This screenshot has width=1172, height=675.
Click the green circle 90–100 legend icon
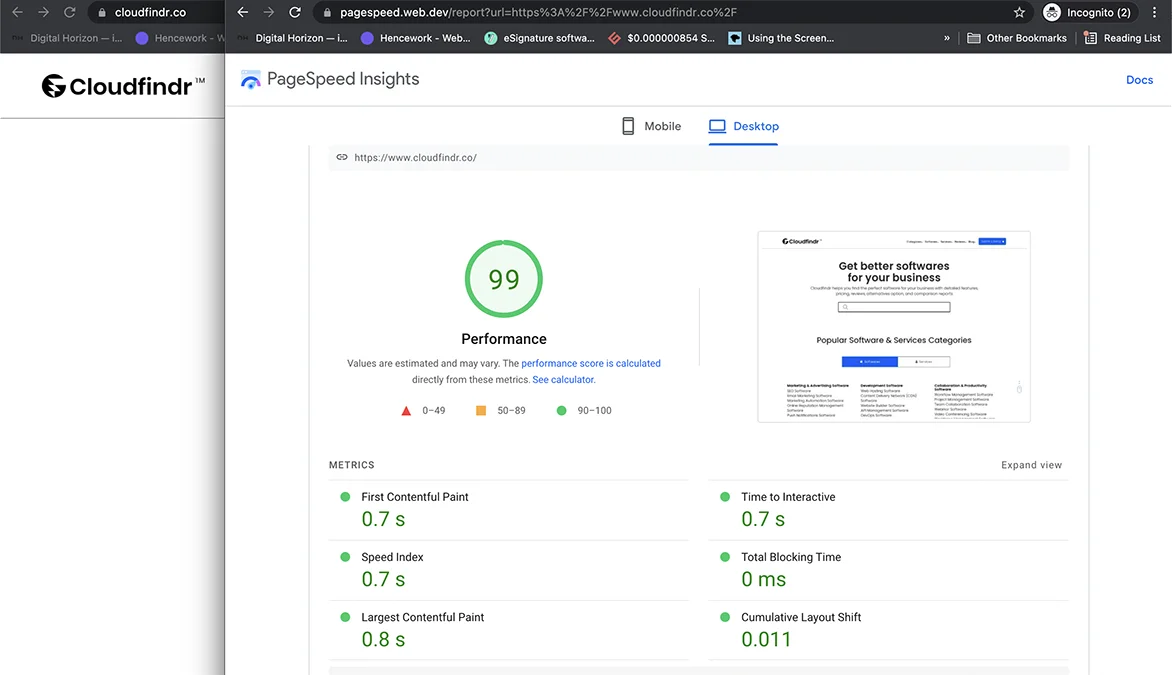(x=561, y=410)
